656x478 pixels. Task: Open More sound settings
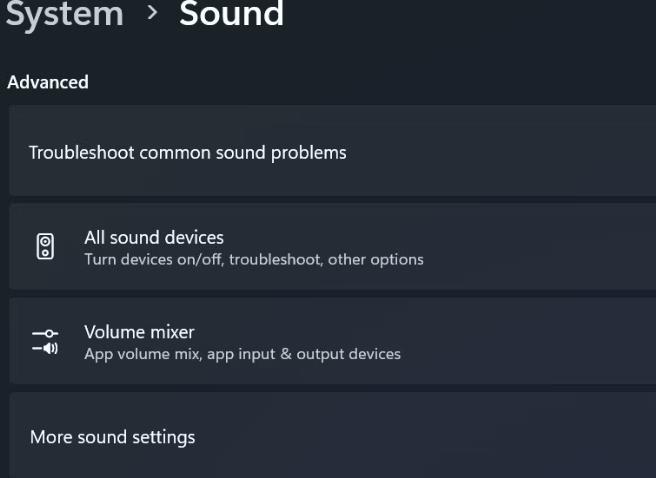[x=113, y=437]
